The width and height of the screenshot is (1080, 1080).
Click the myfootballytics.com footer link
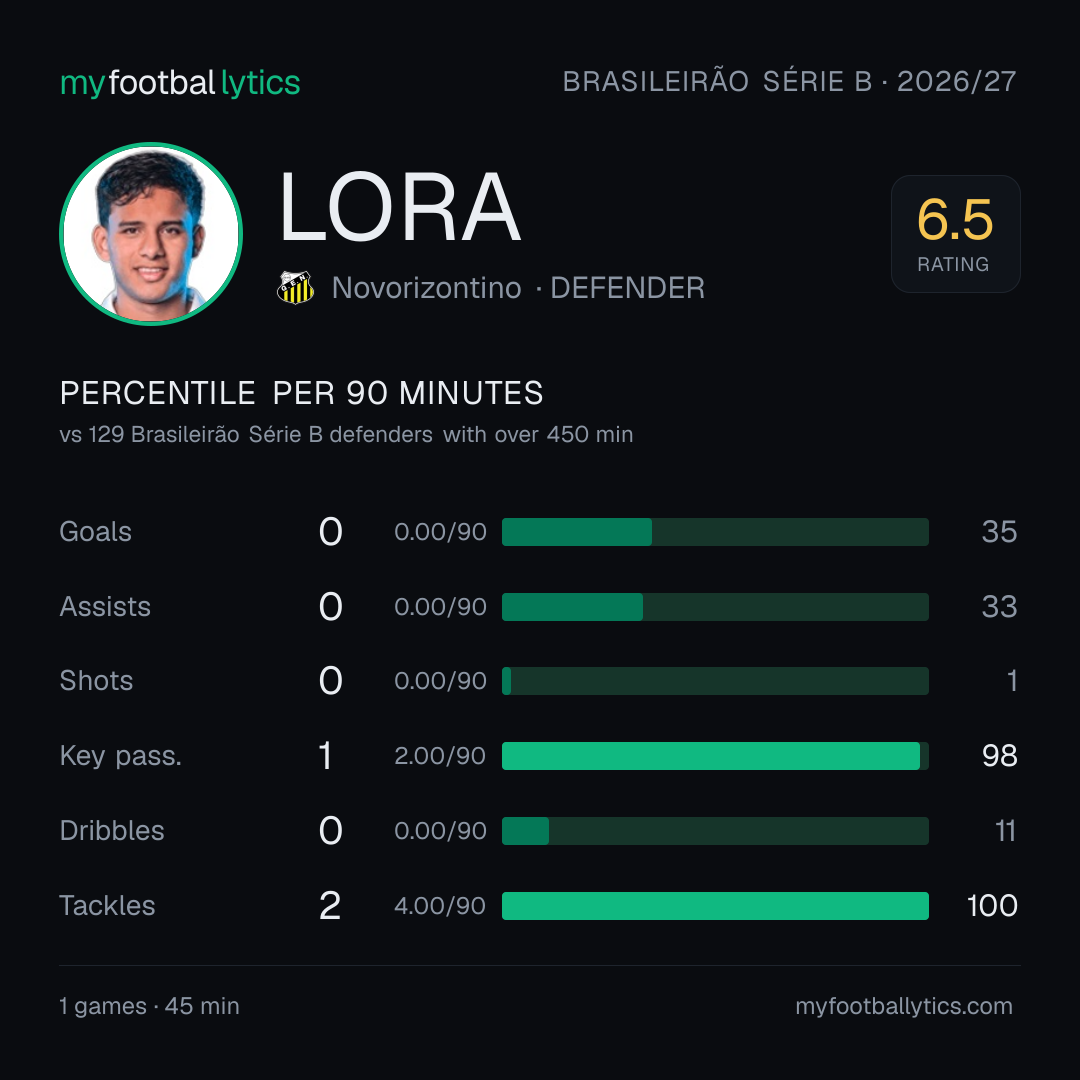[904, 1006]
